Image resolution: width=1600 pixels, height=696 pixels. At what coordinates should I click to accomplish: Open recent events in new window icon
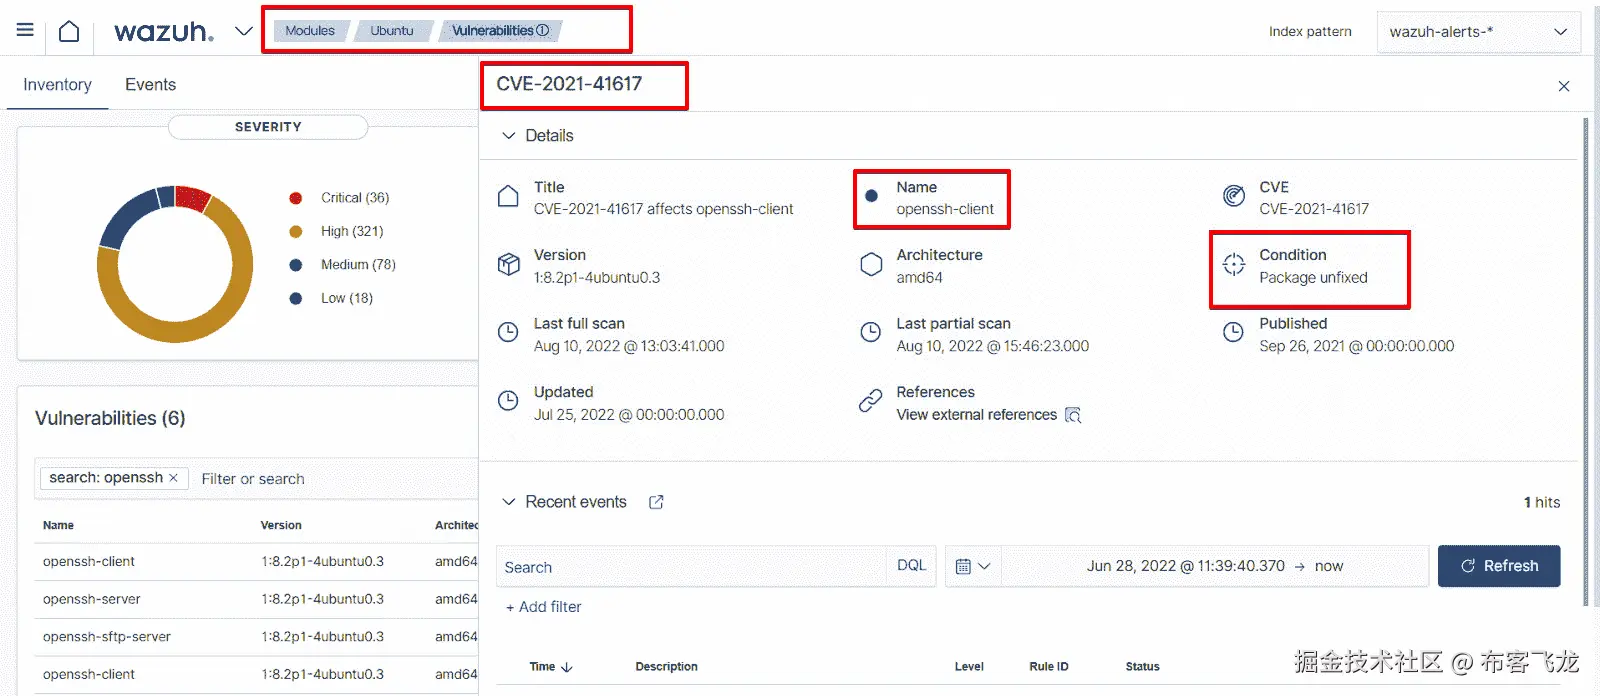tap(656, 502)
